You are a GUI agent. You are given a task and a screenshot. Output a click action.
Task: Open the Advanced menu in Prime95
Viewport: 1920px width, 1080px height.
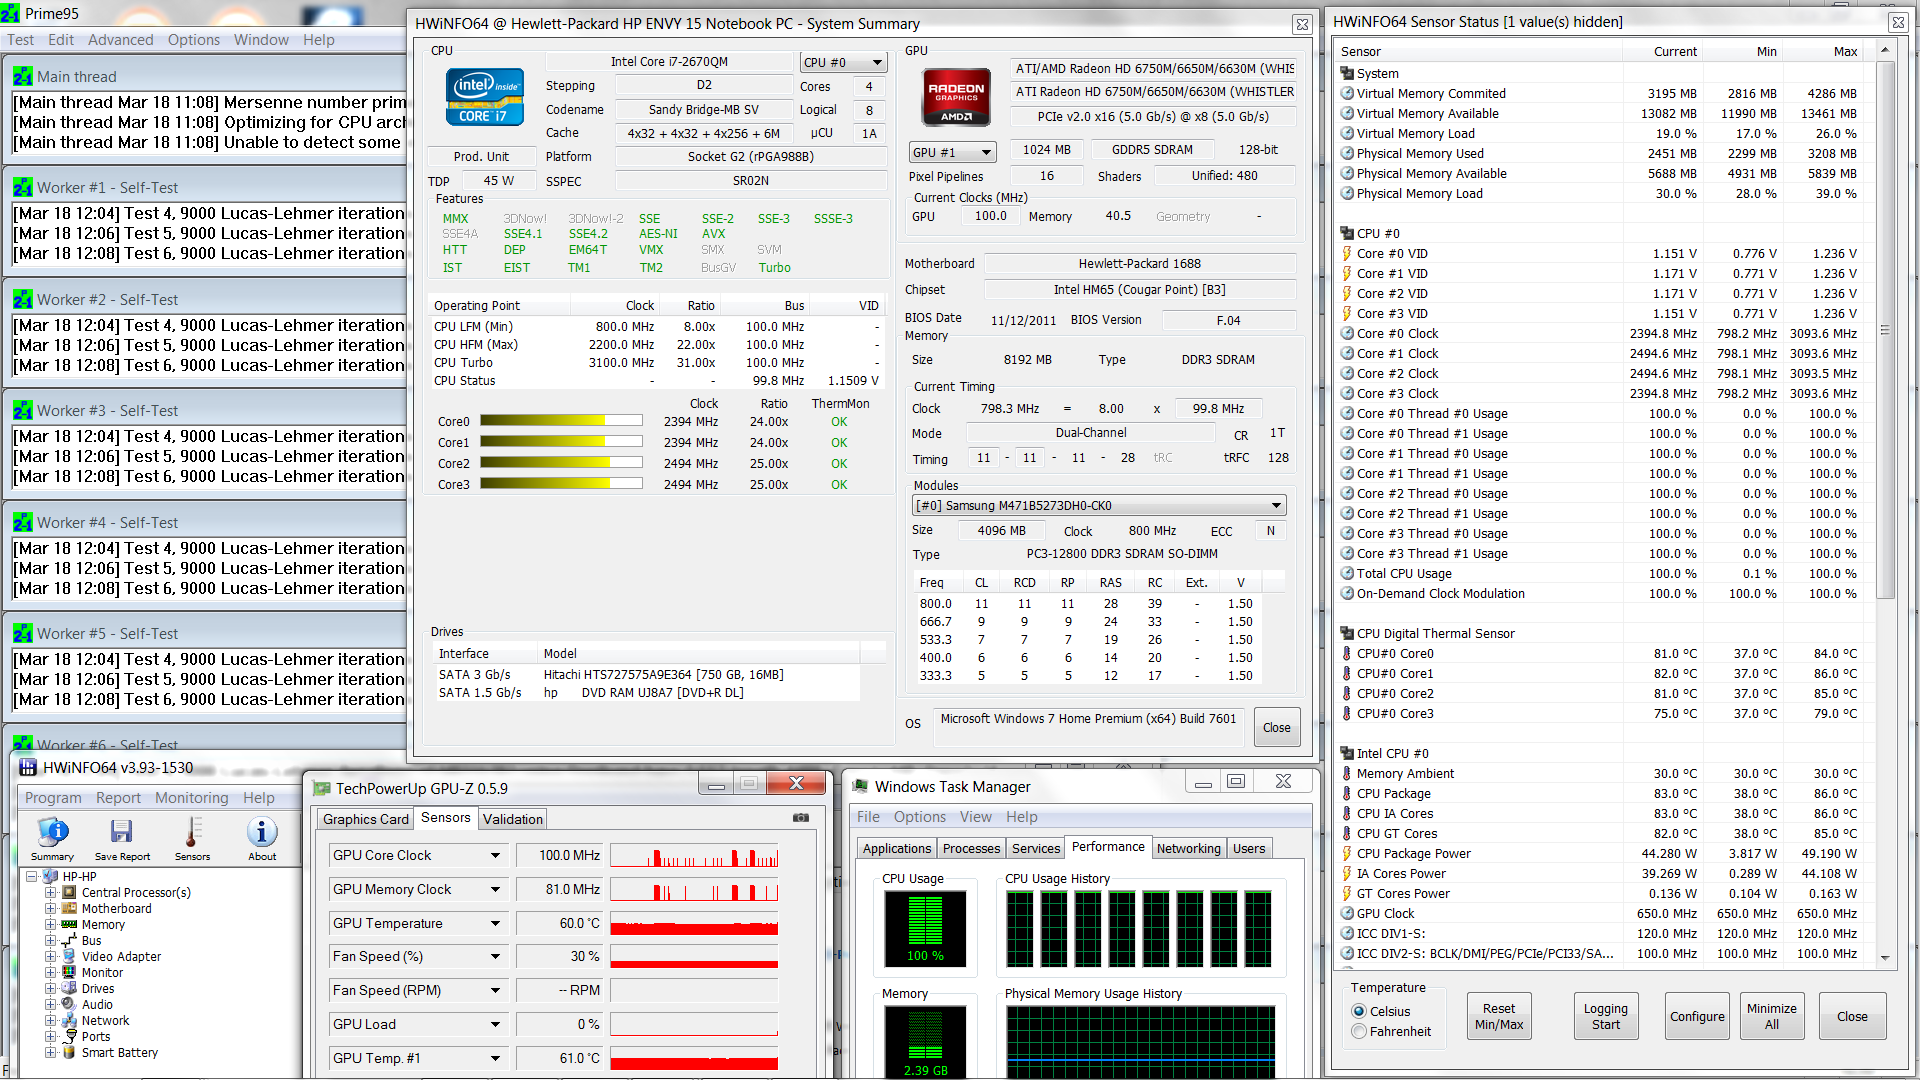click(120, 40)
